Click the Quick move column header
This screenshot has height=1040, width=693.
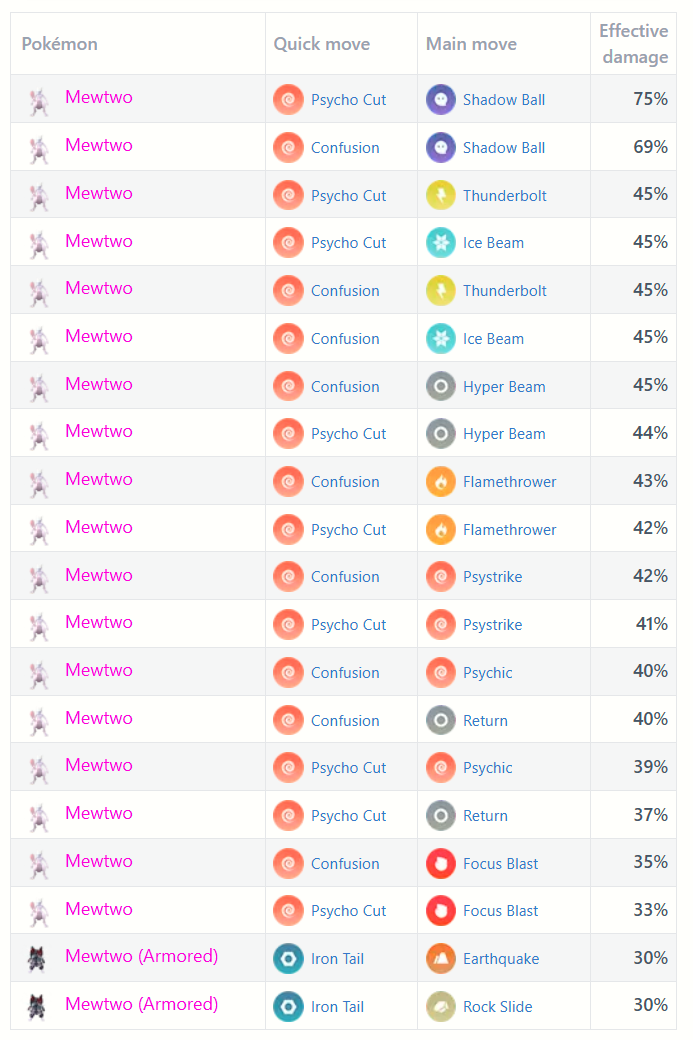[322, 44]
